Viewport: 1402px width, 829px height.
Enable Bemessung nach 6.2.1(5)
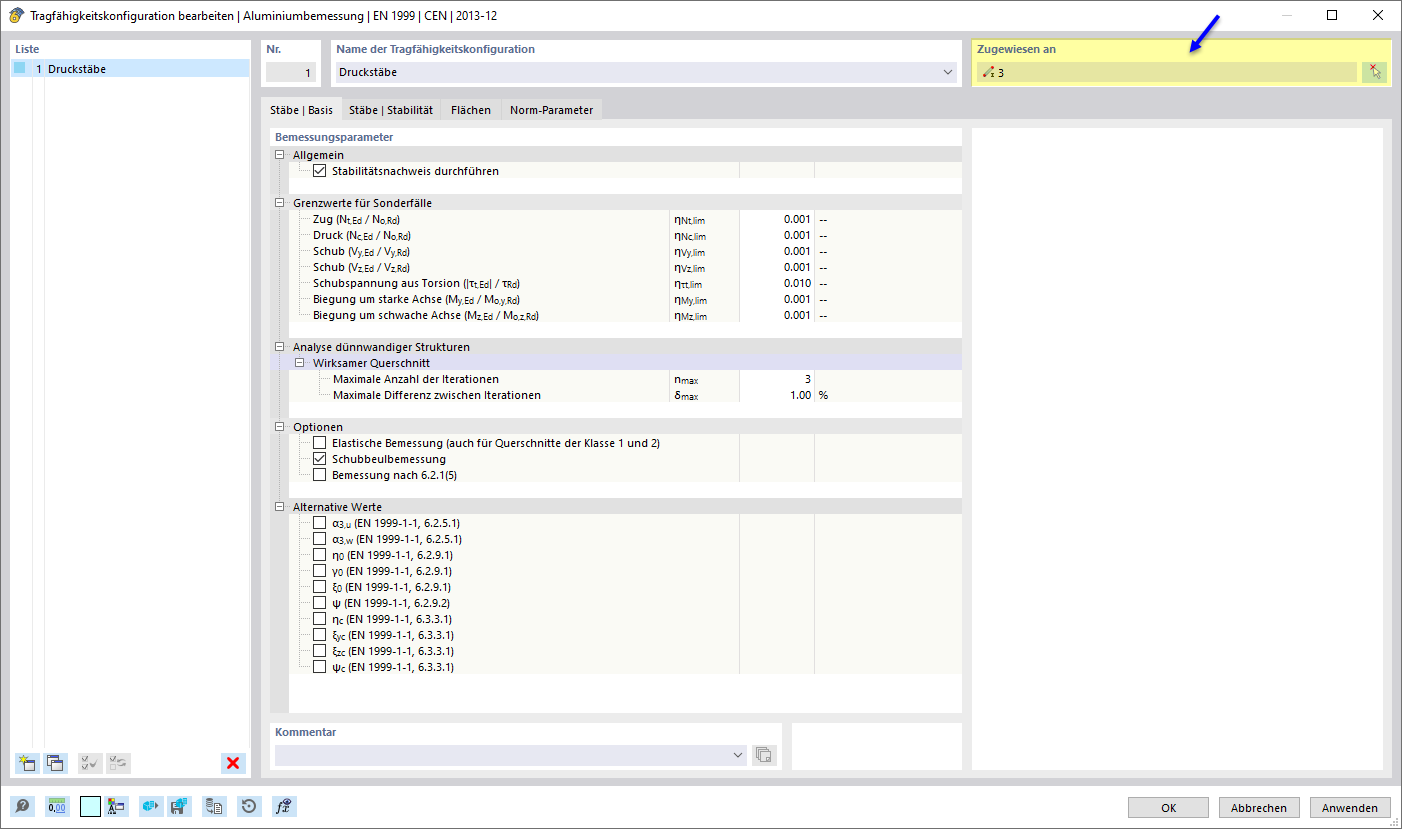coord(319,474)
